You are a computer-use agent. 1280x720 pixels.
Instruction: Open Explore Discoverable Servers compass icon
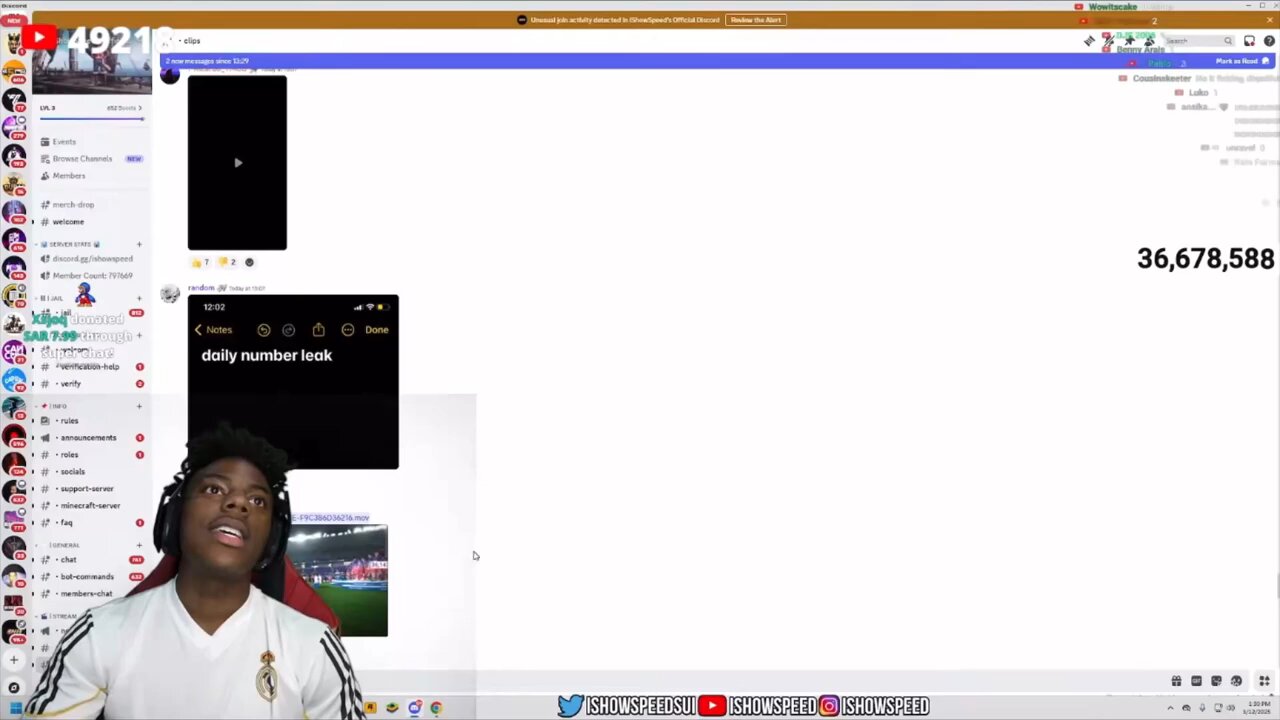14,687
